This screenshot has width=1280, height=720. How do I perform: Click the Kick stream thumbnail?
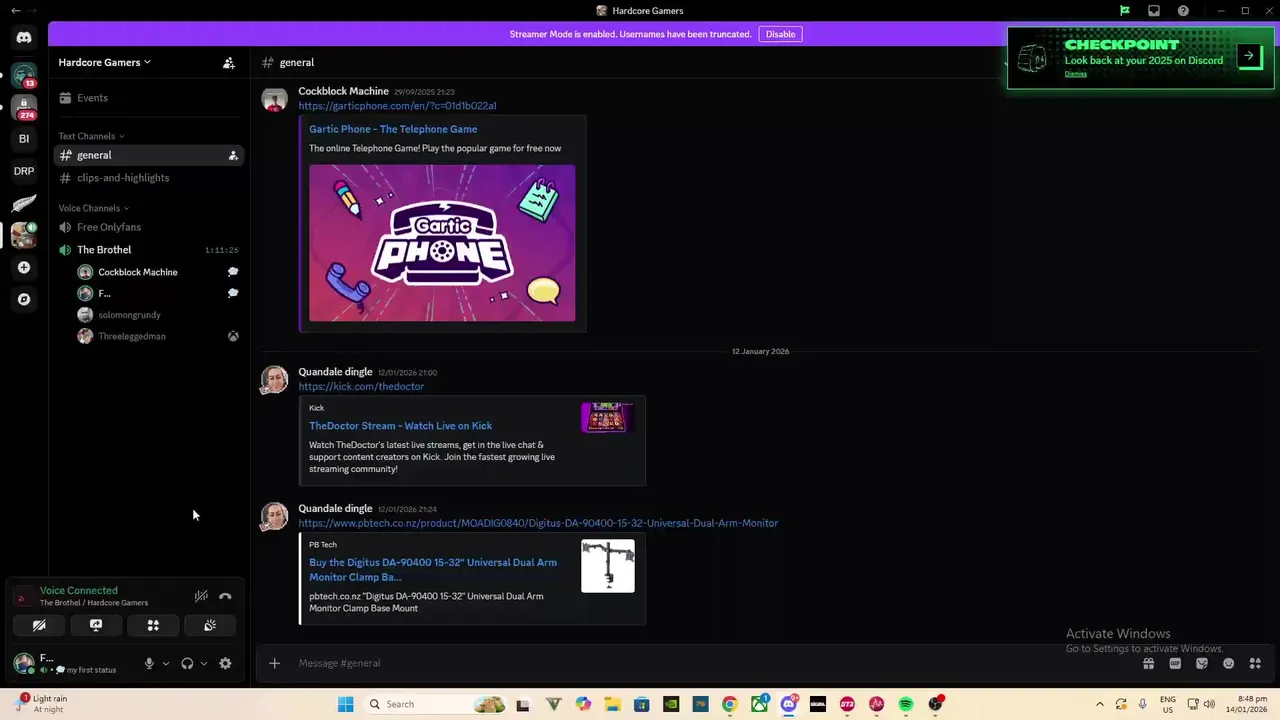tap(608, 417)
